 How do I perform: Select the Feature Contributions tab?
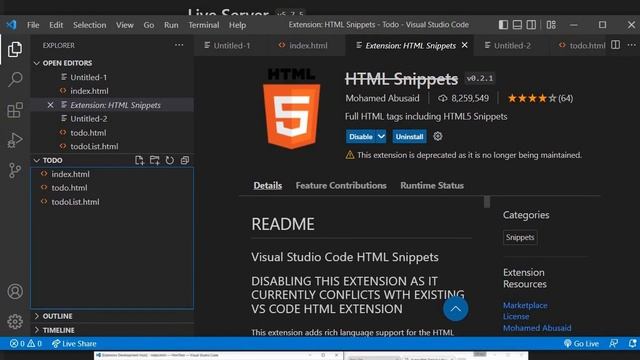341,185
